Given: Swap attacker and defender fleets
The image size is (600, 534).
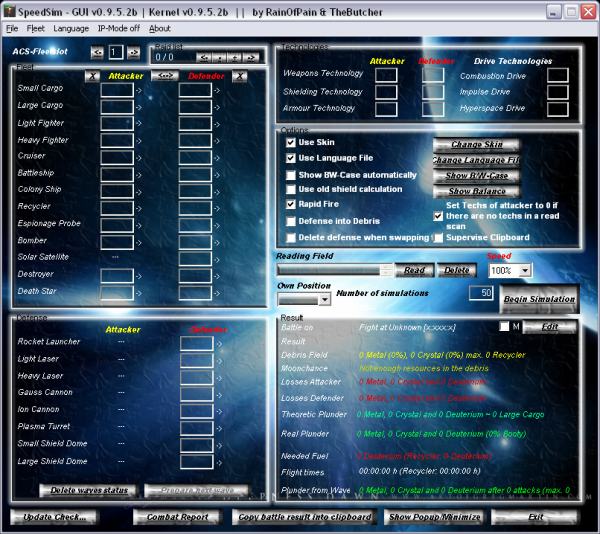Looking at the screenshot, I should coord(165,76).
